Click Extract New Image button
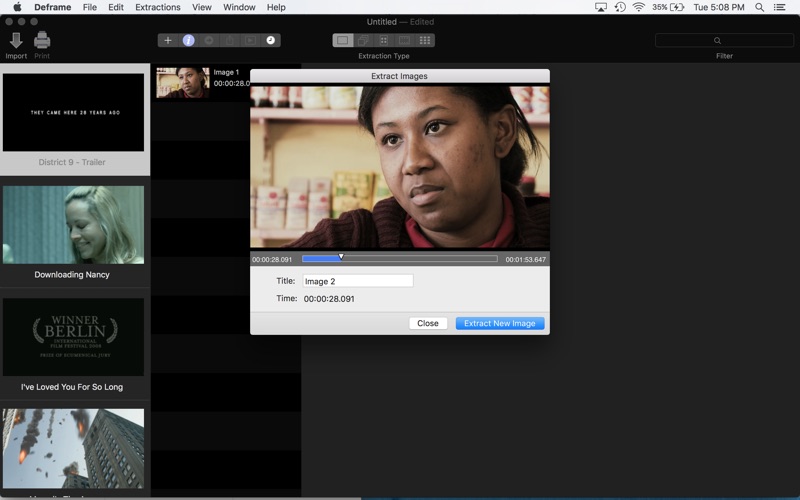 (500, 323)
